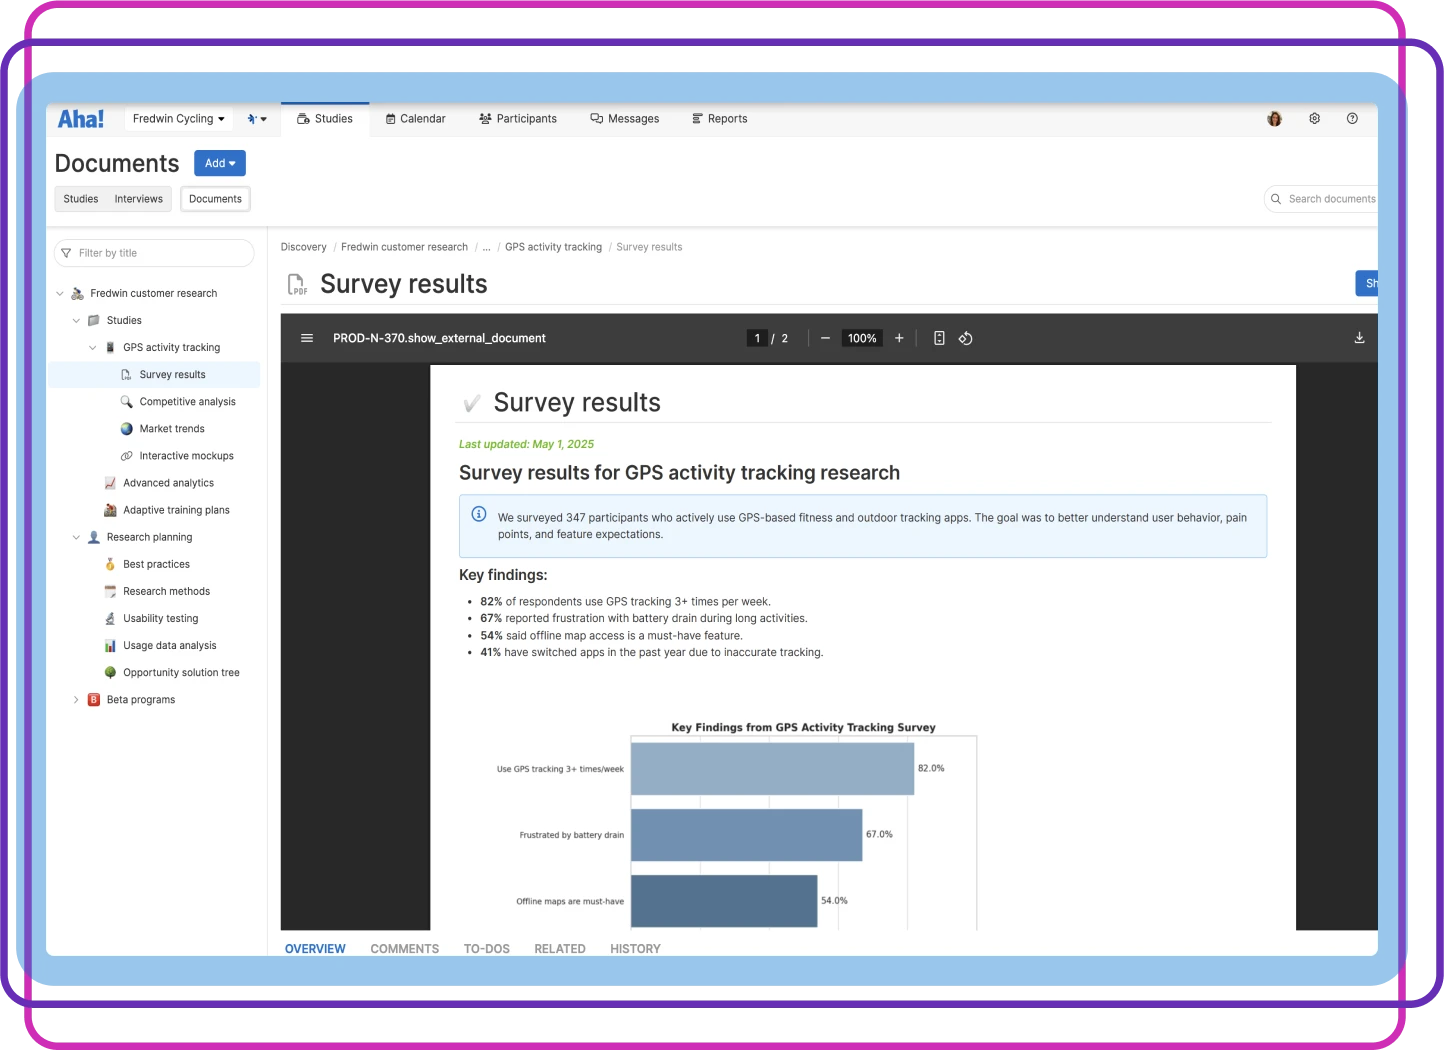Open Adaptive training plans item

[176, 510]
